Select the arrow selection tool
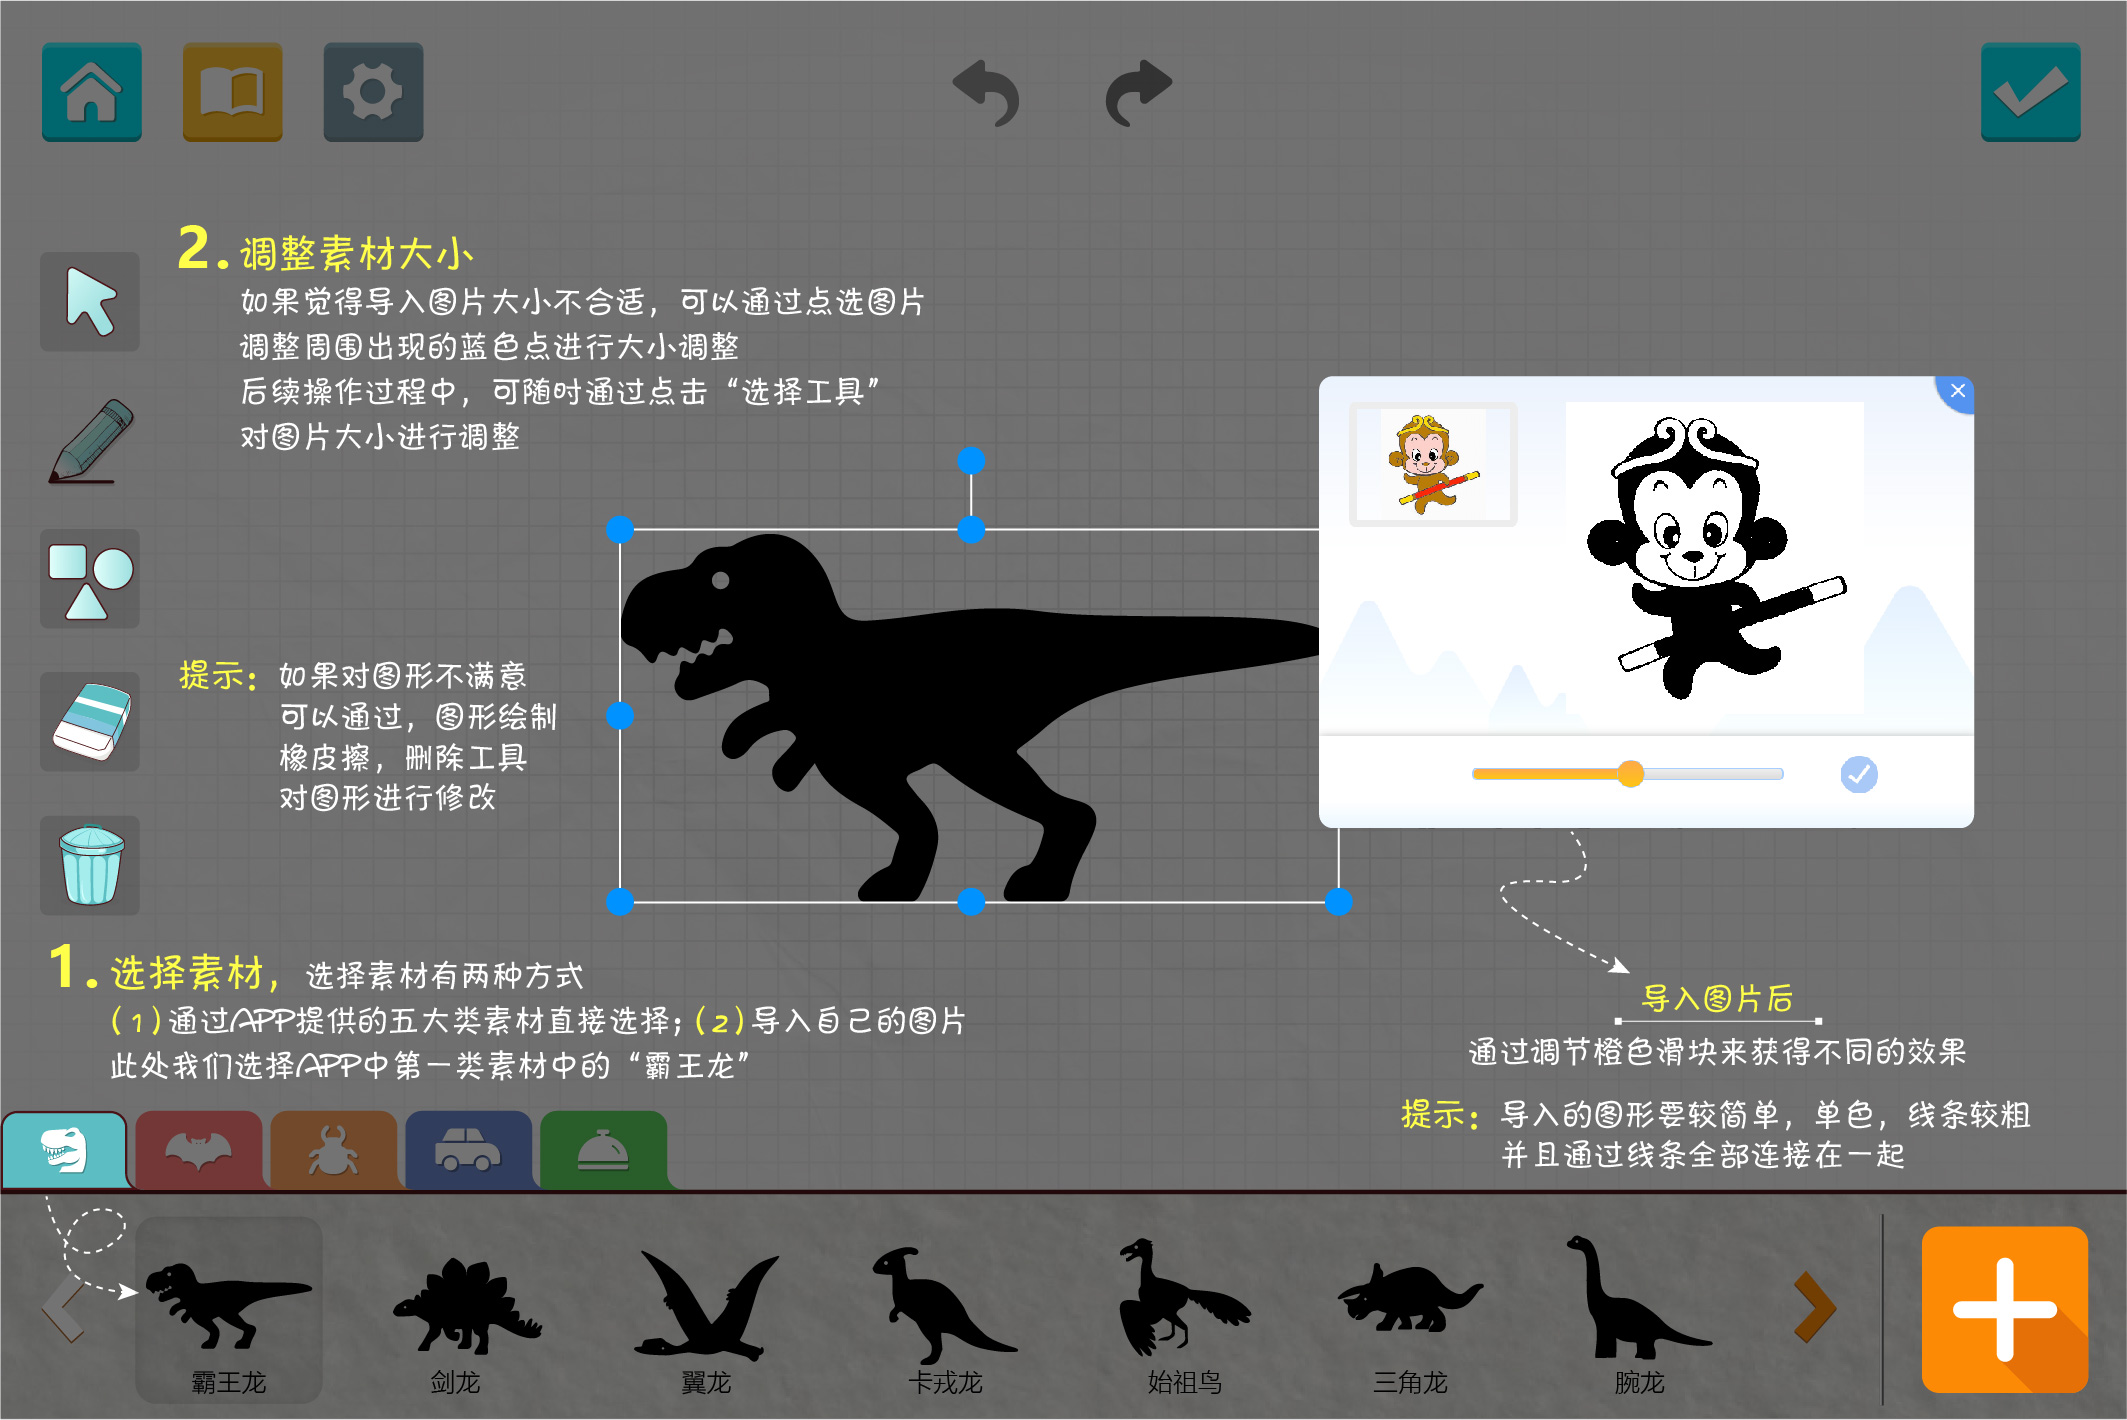Viewport: 2127px width, 1420px height. pyautogui.click(x=90, y=302)
